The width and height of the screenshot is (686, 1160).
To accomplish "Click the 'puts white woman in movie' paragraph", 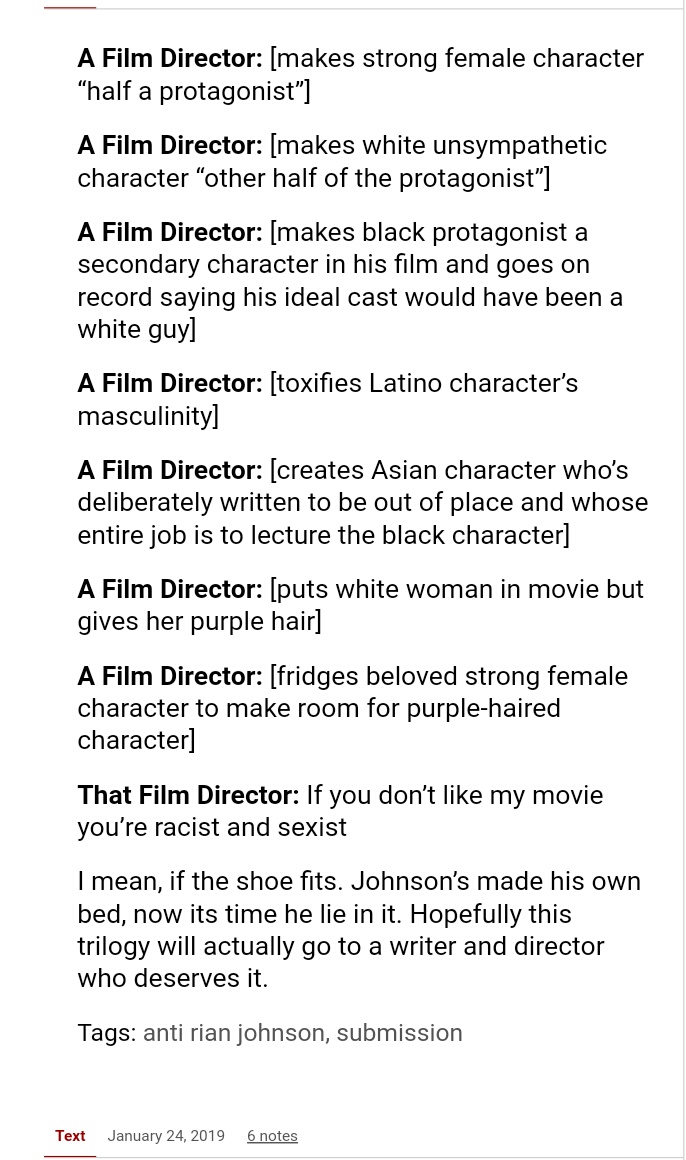I will pos(360,605).
